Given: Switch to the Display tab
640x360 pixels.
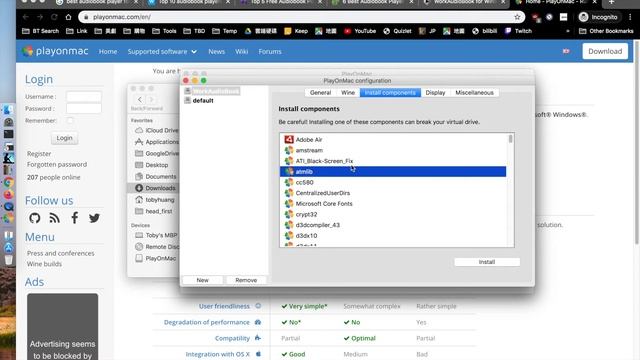Looking at the screenshot, I should click(x=435, y=93).
